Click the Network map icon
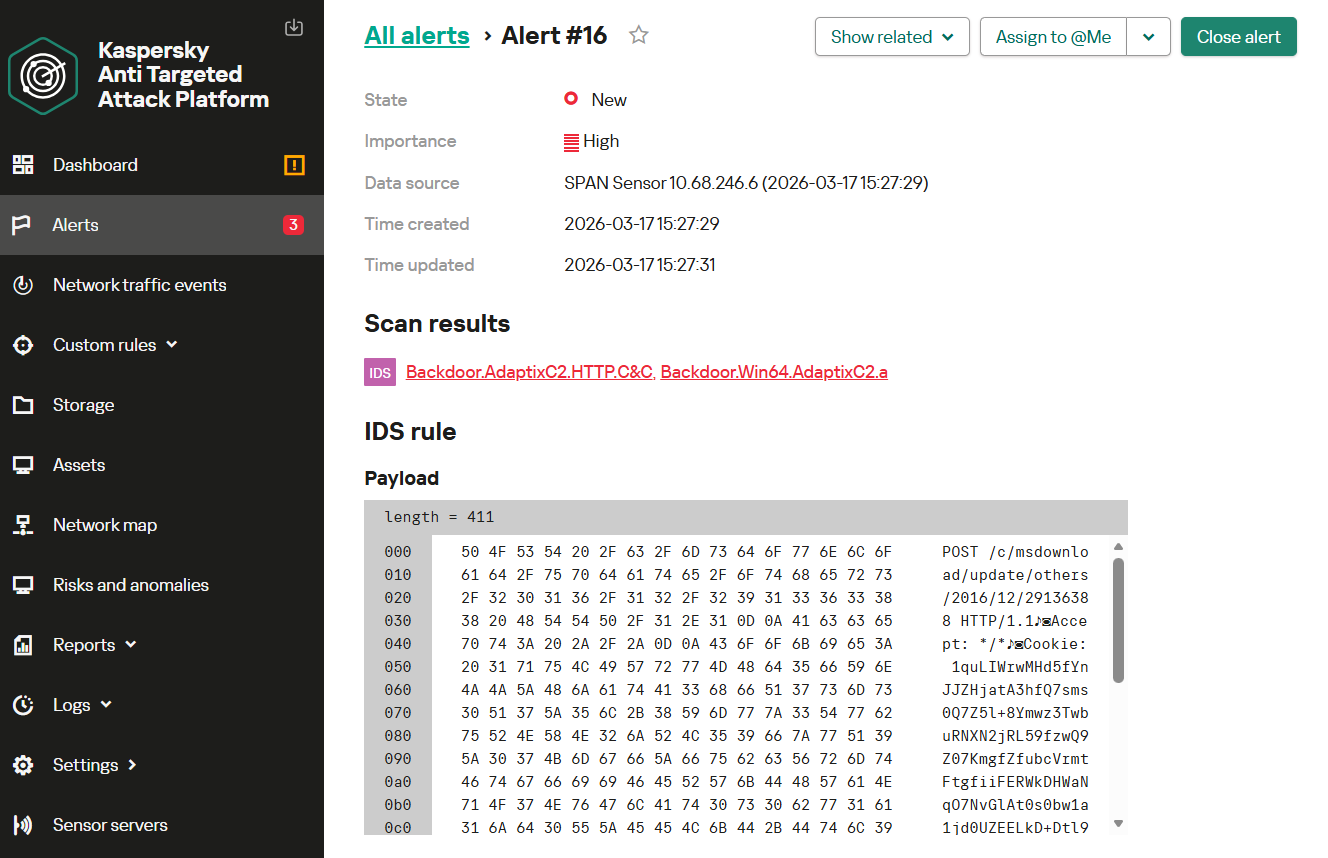 click(23, 525)
